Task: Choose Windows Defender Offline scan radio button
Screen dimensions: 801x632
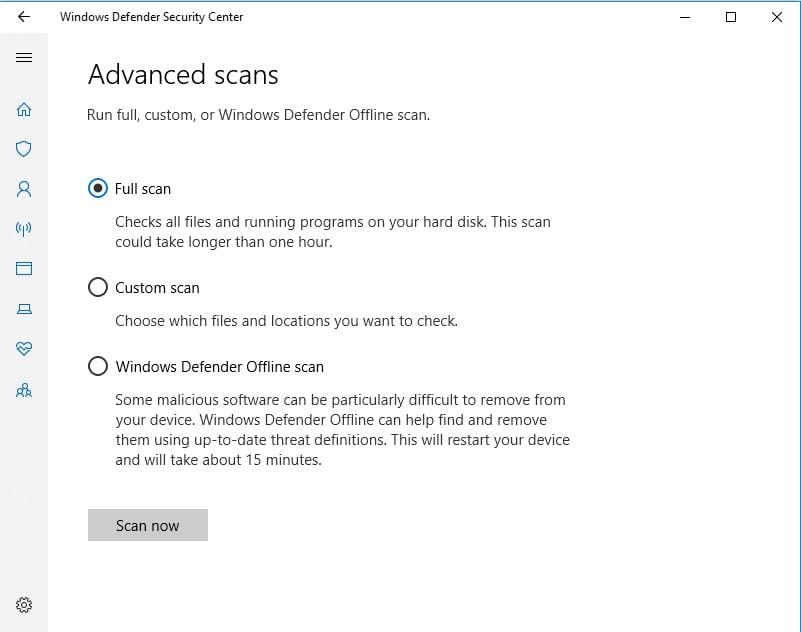Action: point(98,367)
